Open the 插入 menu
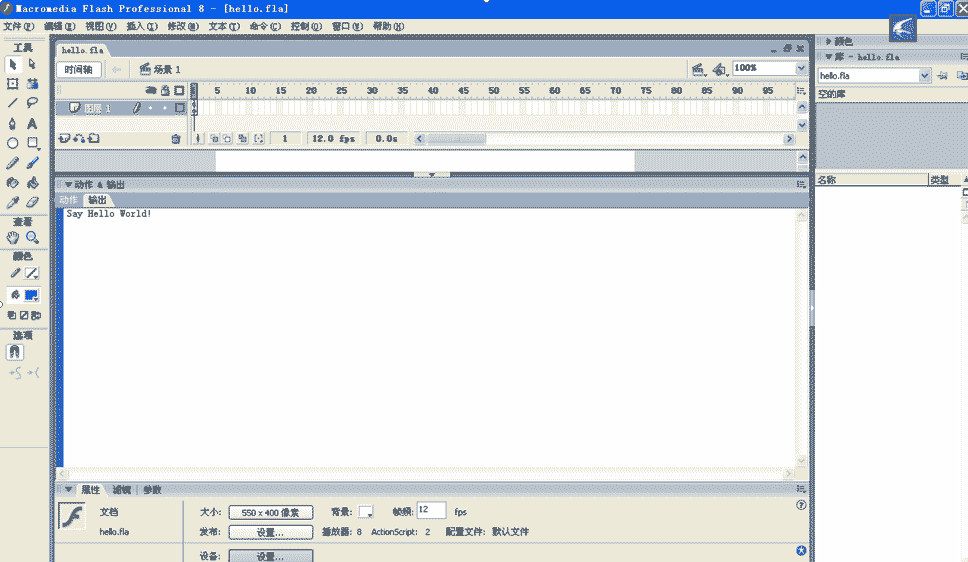The width and height of the screenshot is (968, 562). (141, 26)
